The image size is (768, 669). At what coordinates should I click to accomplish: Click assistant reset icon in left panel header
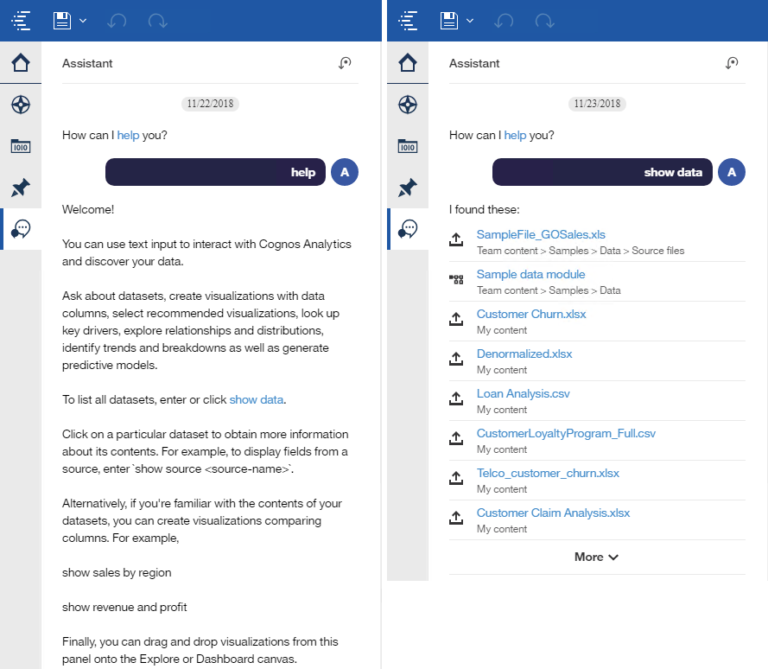(x=345, y=63)
